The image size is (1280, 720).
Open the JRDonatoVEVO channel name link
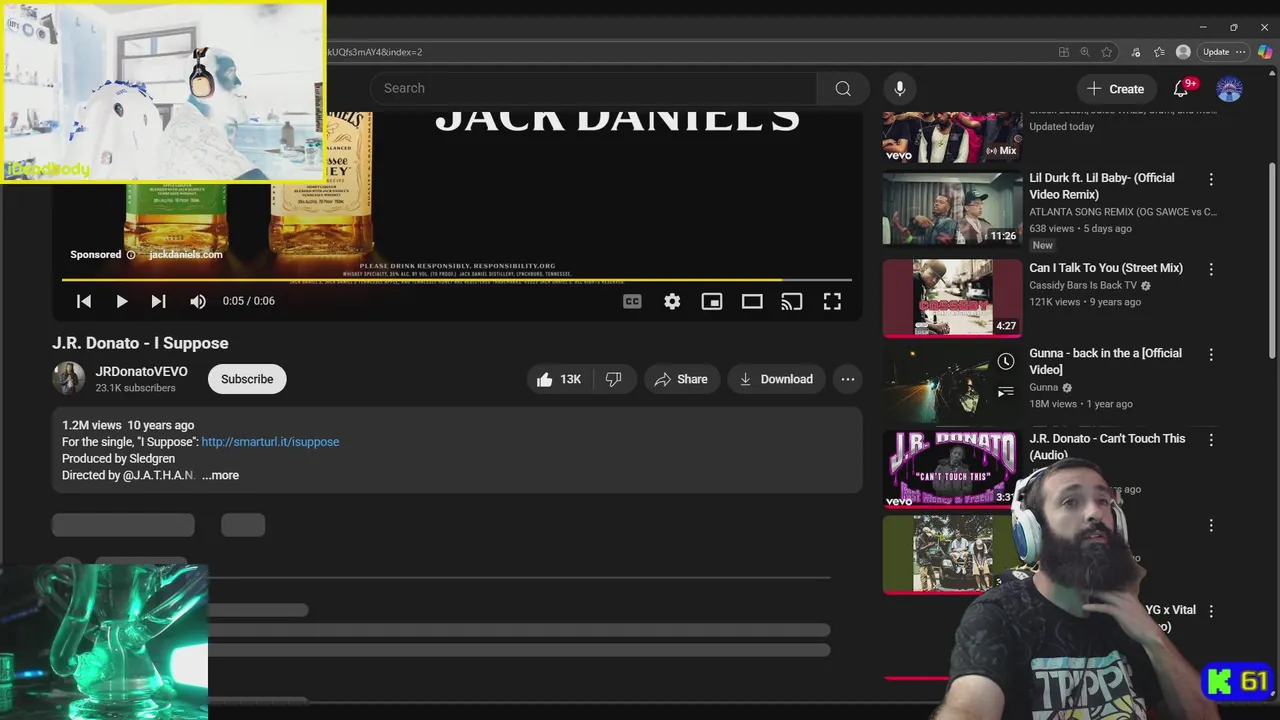click(141, 371)
